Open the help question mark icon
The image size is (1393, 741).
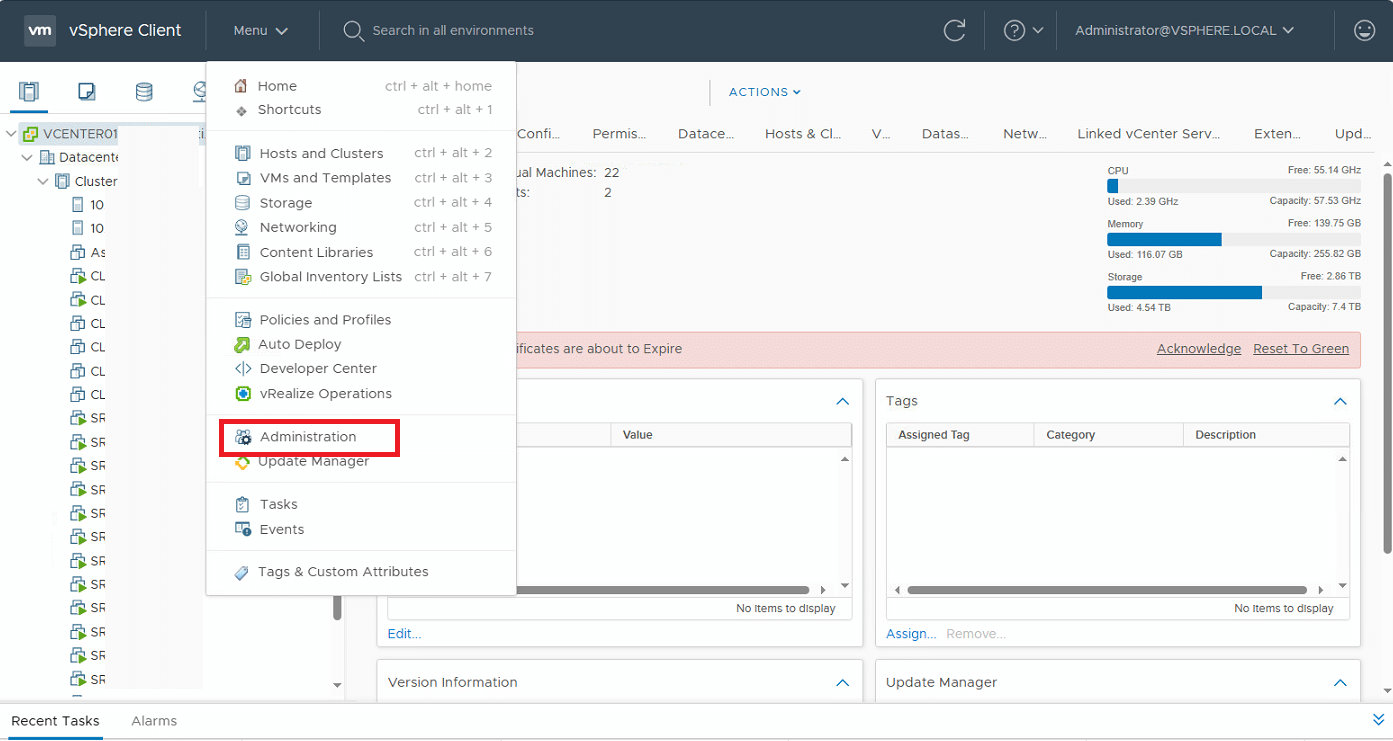1014,31
